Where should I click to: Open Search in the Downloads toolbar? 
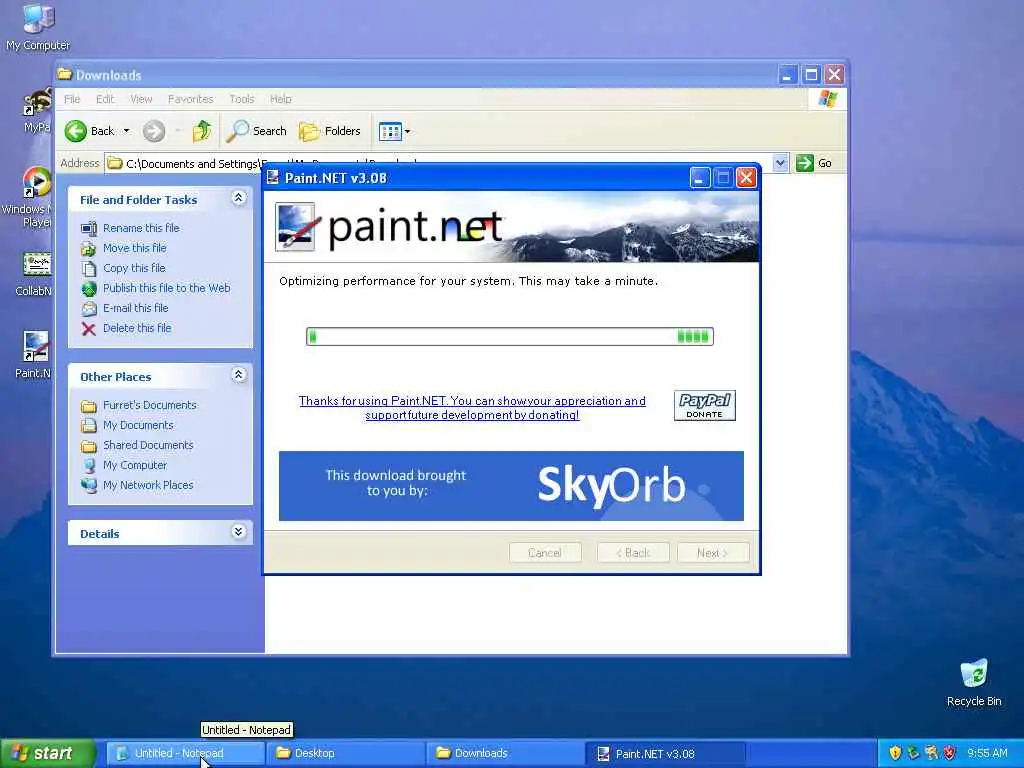point(257,131)
